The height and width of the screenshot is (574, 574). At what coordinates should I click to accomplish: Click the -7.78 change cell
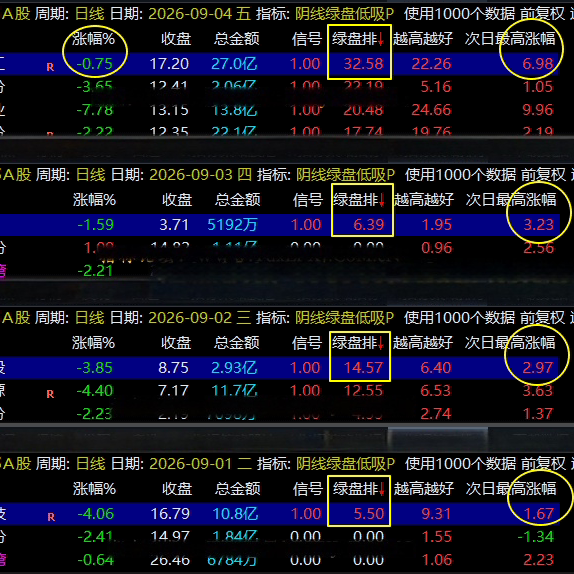coord(95,110)
